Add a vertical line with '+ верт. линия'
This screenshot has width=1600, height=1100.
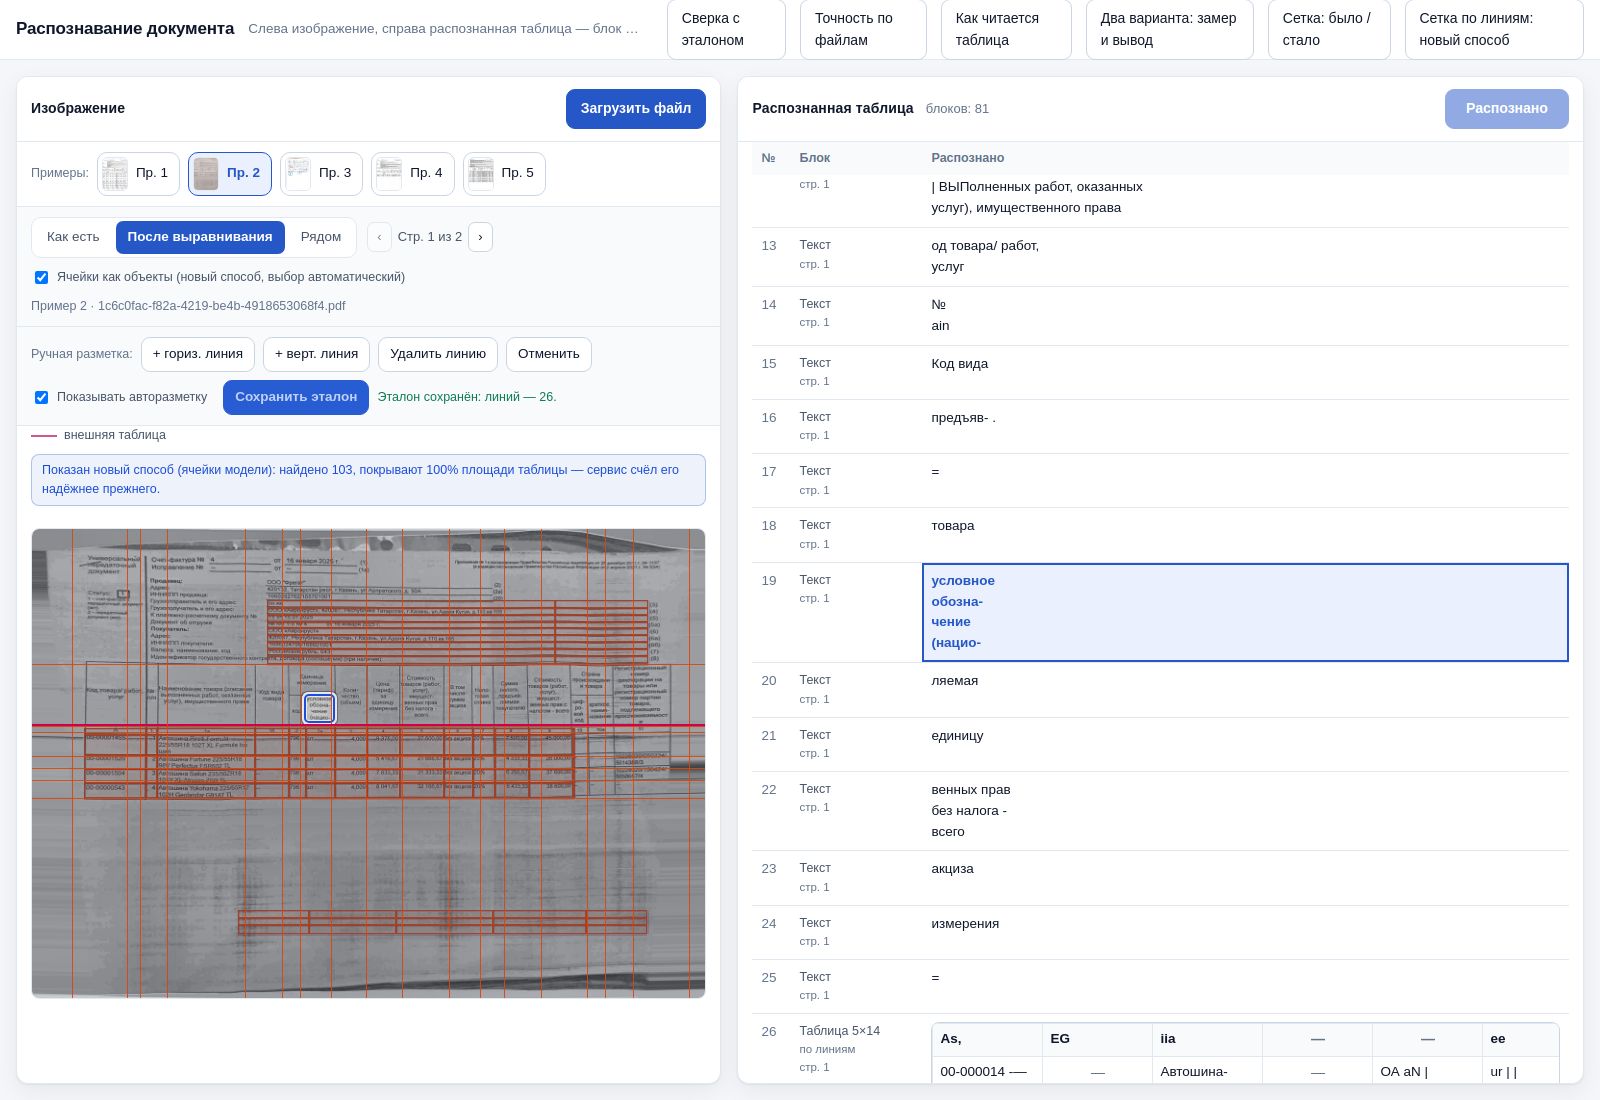(316, 354)
